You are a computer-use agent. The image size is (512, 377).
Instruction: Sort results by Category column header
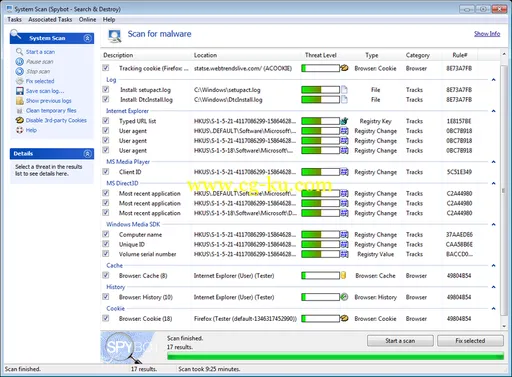pos(417,55)
